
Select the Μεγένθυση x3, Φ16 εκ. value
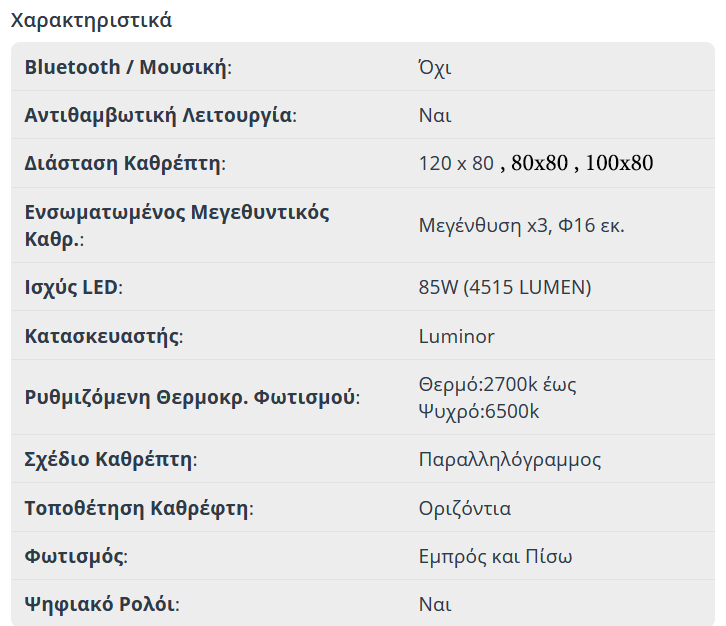521,225
